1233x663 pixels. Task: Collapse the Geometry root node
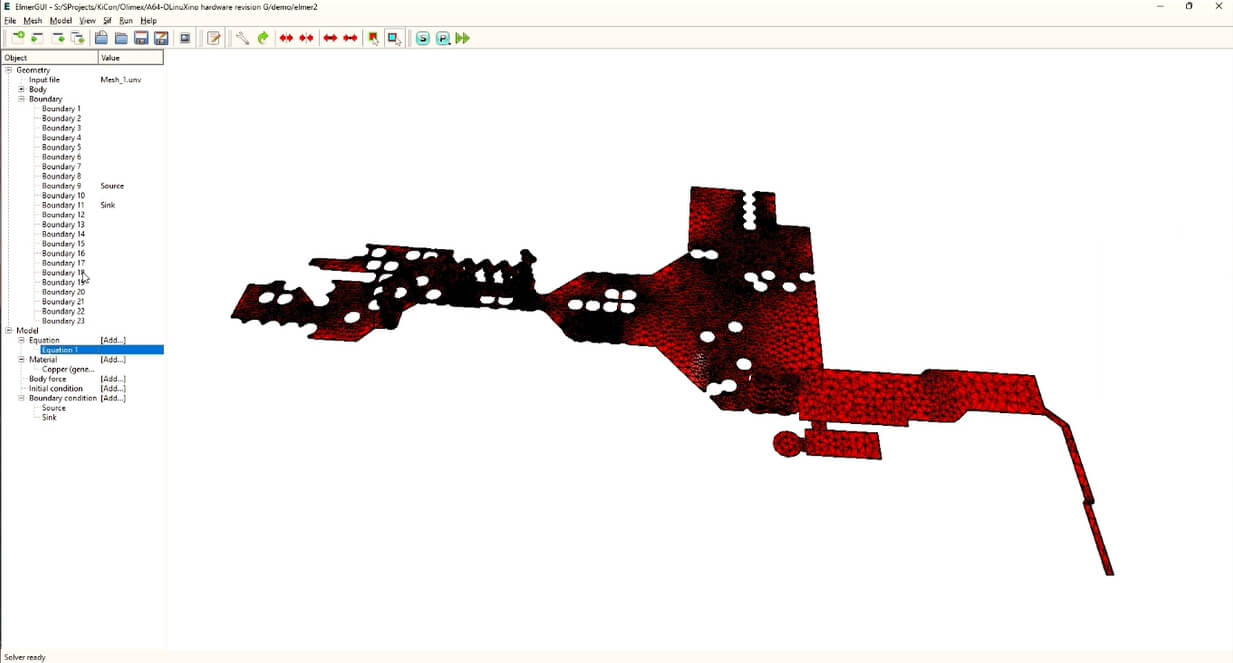coord(9,70)
